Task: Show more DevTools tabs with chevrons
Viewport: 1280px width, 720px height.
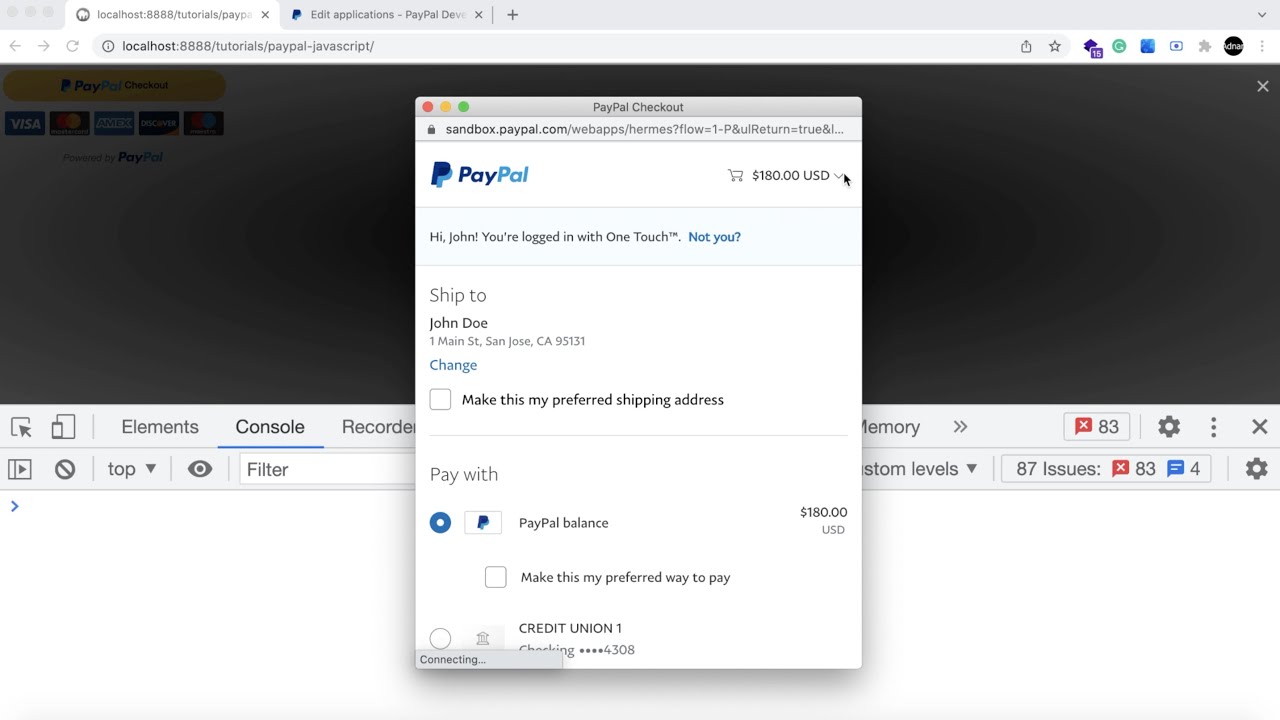Action: (960, 427)
